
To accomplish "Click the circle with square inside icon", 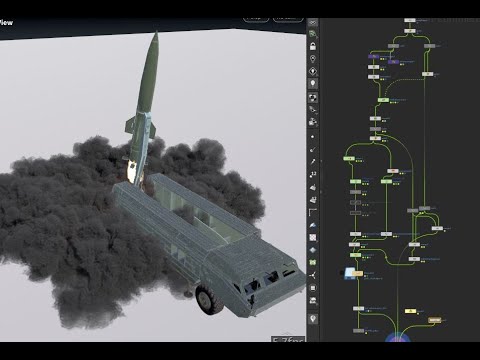I will pyautogui.click(x=313, y=288).
